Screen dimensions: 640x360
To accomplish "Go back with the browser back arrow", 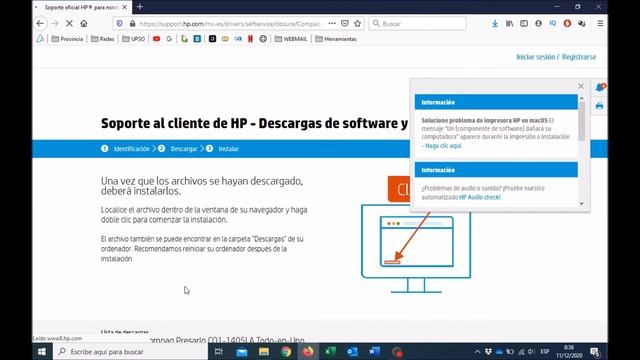I will 40,24.
